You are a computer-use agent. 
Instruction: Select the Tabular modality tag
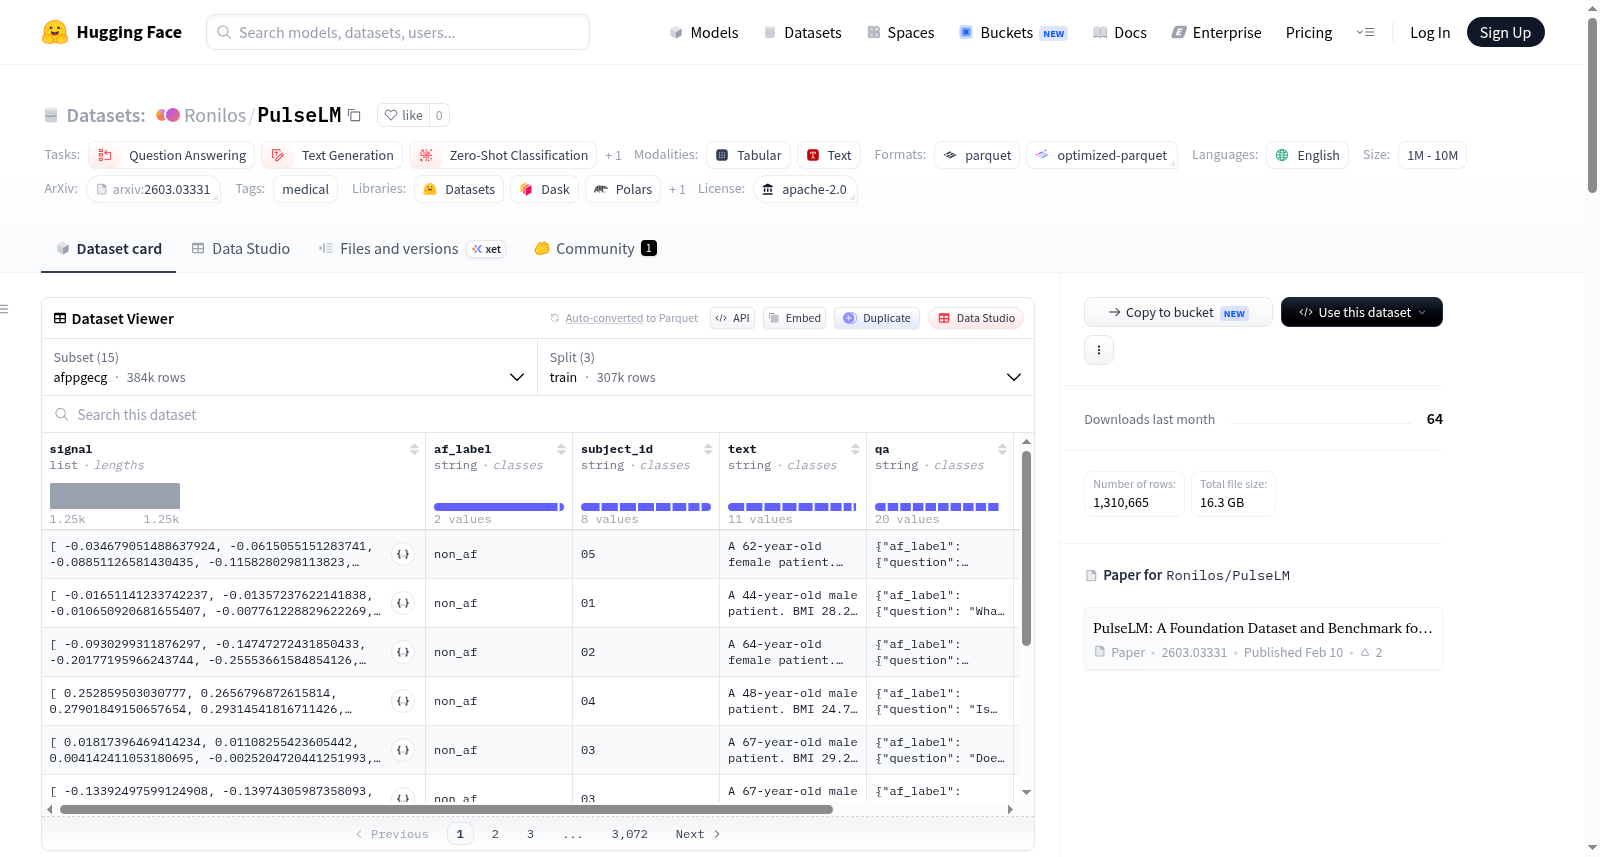pyautogui.click(x=749, y=155)
